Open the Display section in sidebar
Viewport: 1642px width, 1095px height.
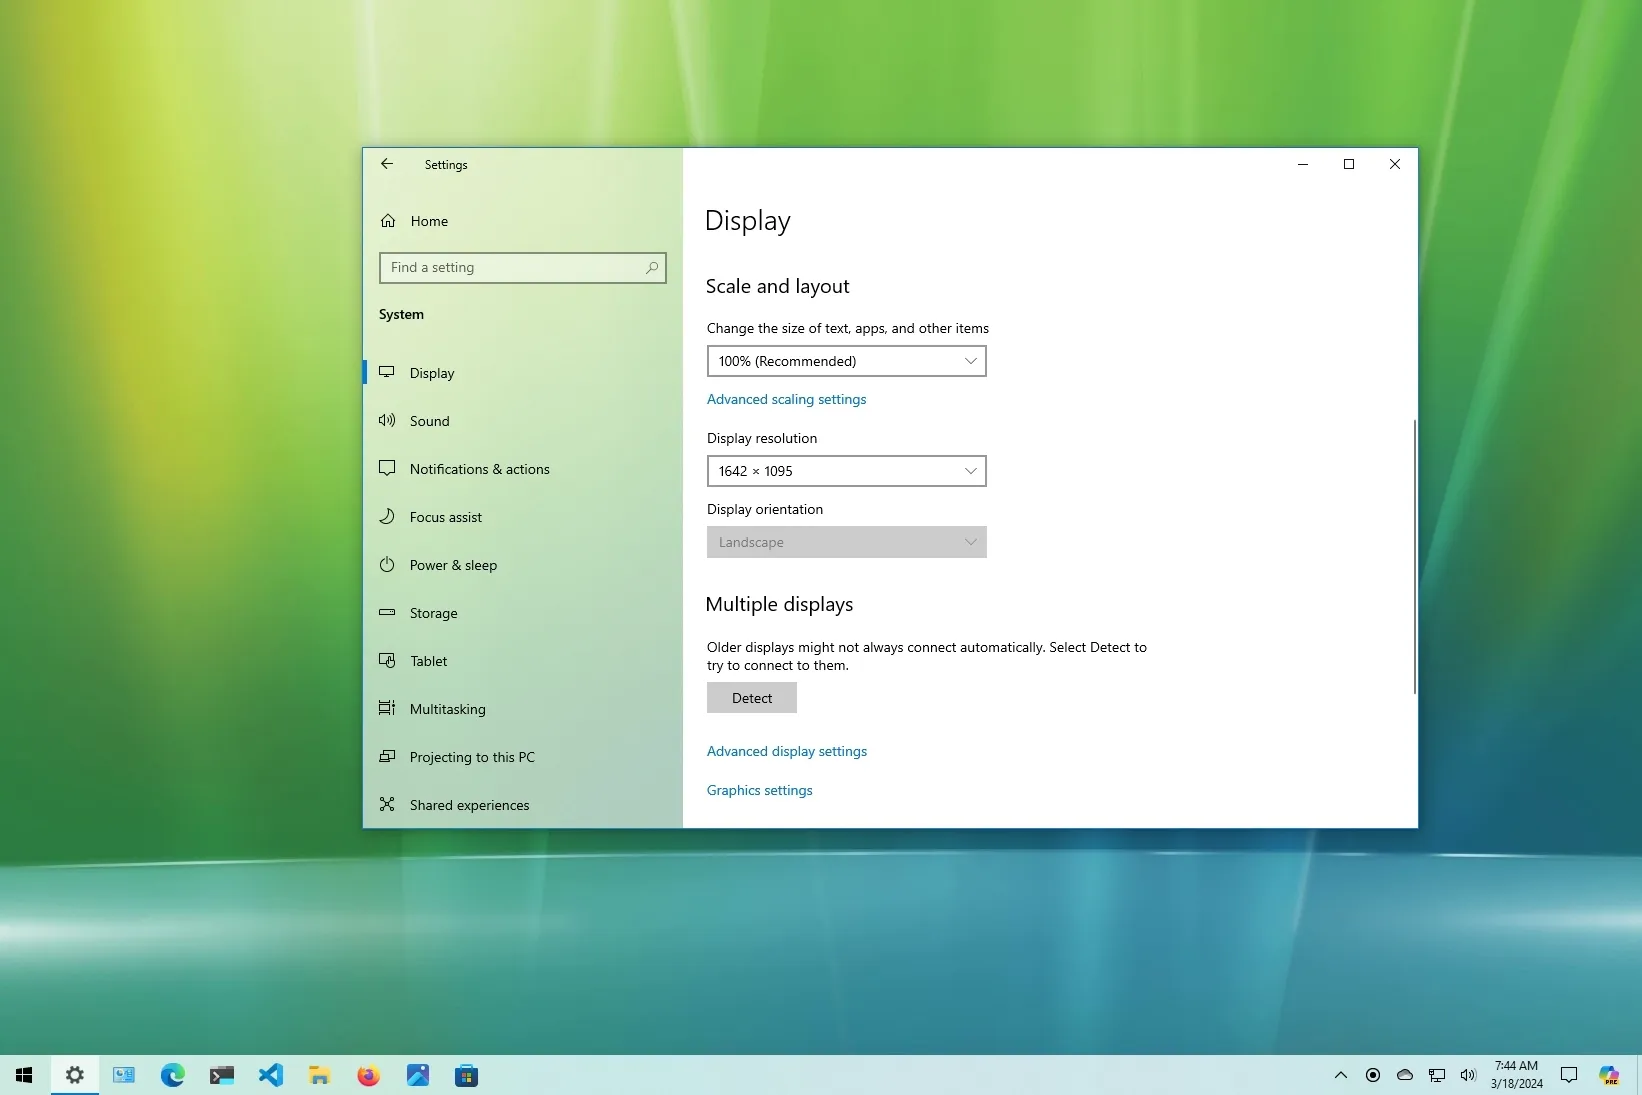[432, 372]
